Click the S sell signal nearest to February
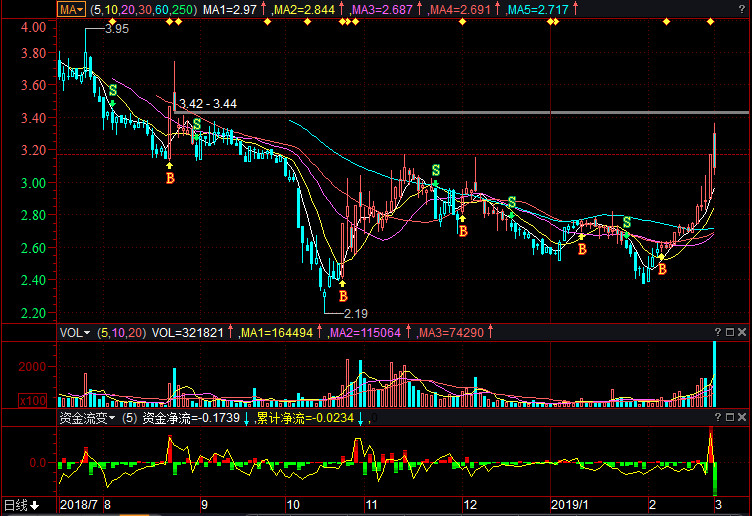This screenshot has width=752, height=516. point(626,222)
